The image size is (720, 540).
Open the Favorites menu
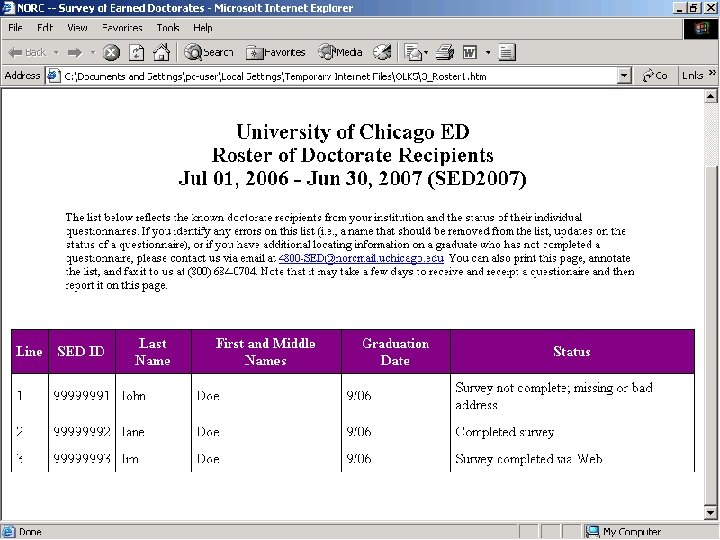[122, 28]
